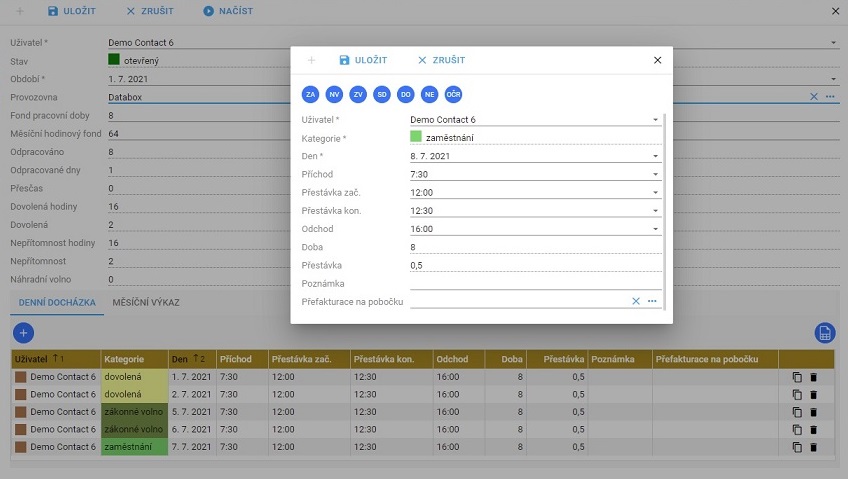Image resolution: width=848 pixels, height=479 pixels.
Task: Copy the 1. 7. 2021 dovolená row
Action: (x=797, y=378)
